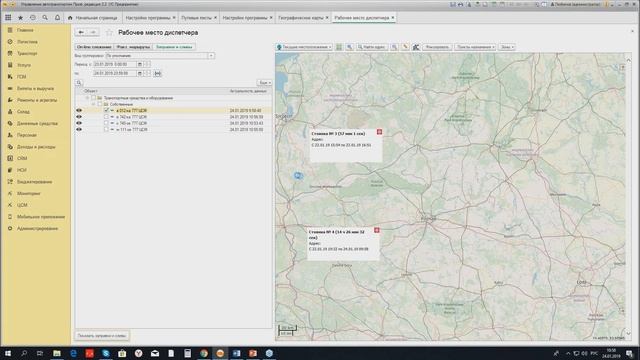640x360 pixels.
Task: Open ГСМ section in sidebar
Action: pos(21,77)
